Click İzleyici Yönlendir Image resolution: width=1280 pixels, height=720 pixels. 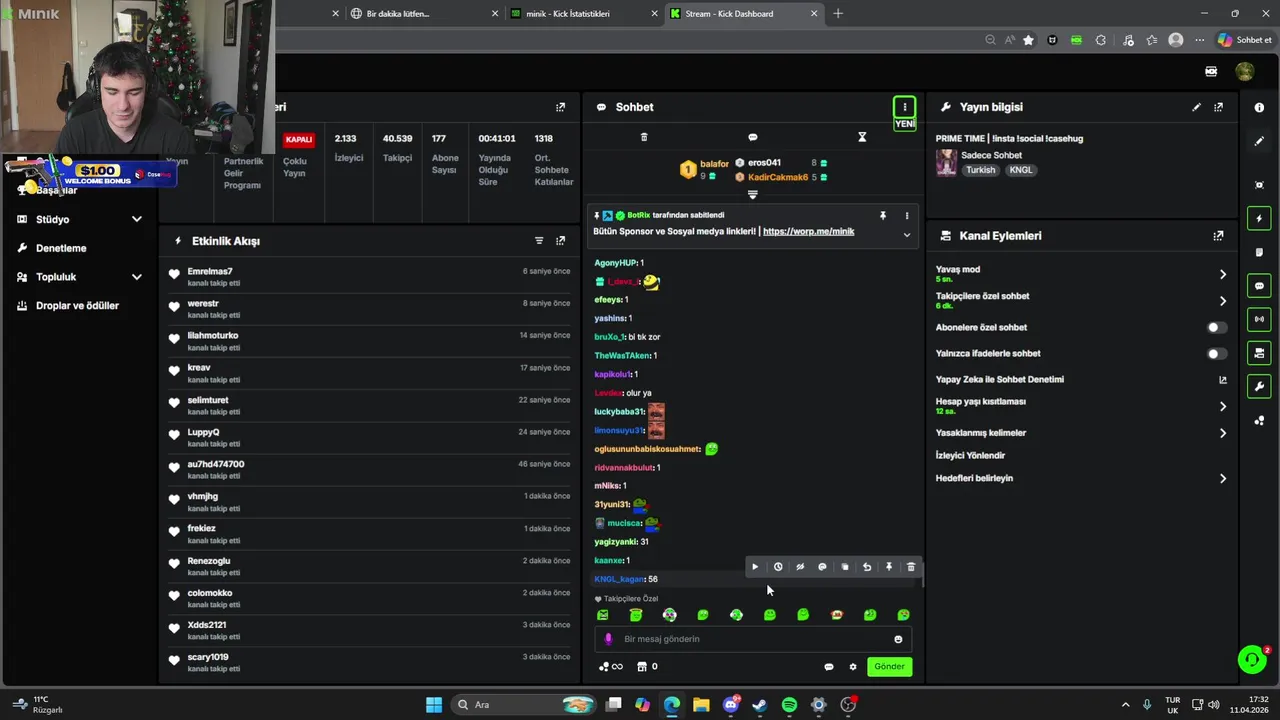pyautogui.click(x=970, y=455)
